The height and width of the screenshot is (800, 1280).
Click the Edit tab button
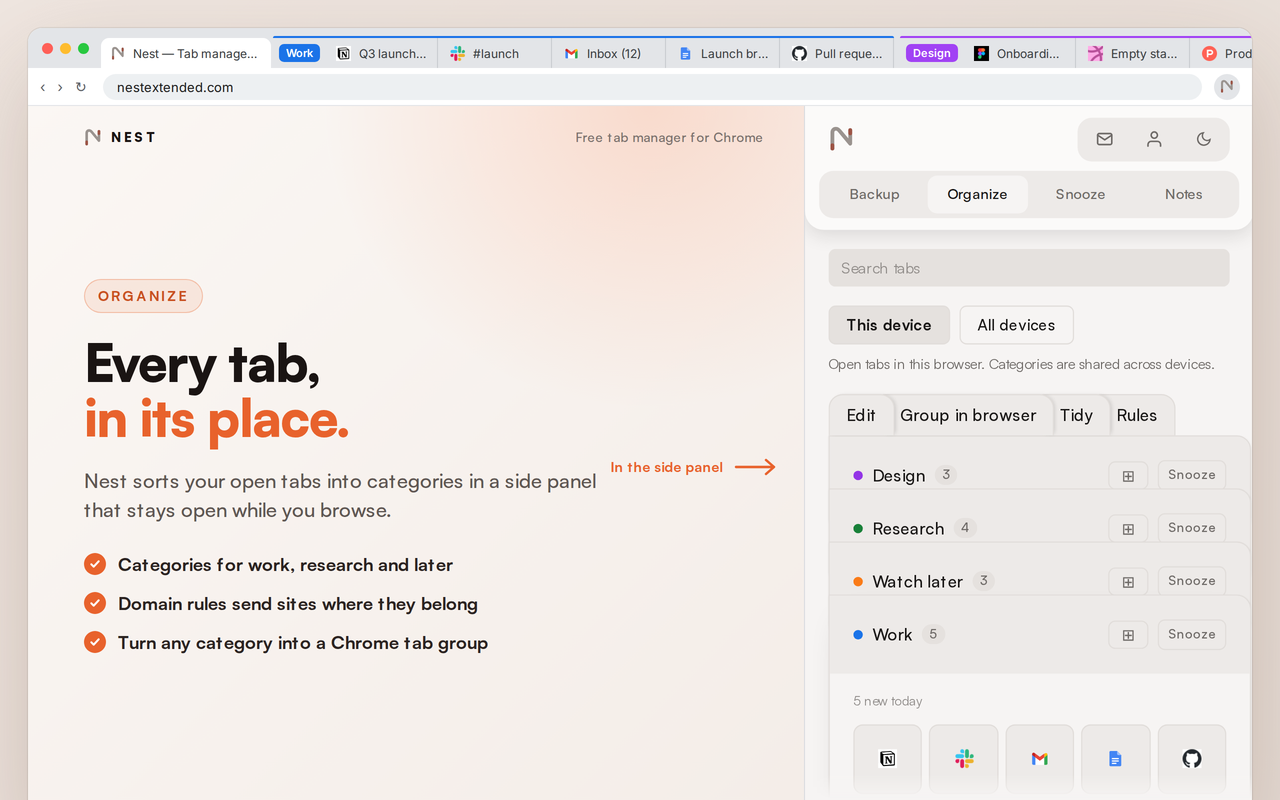coord(861,415)
